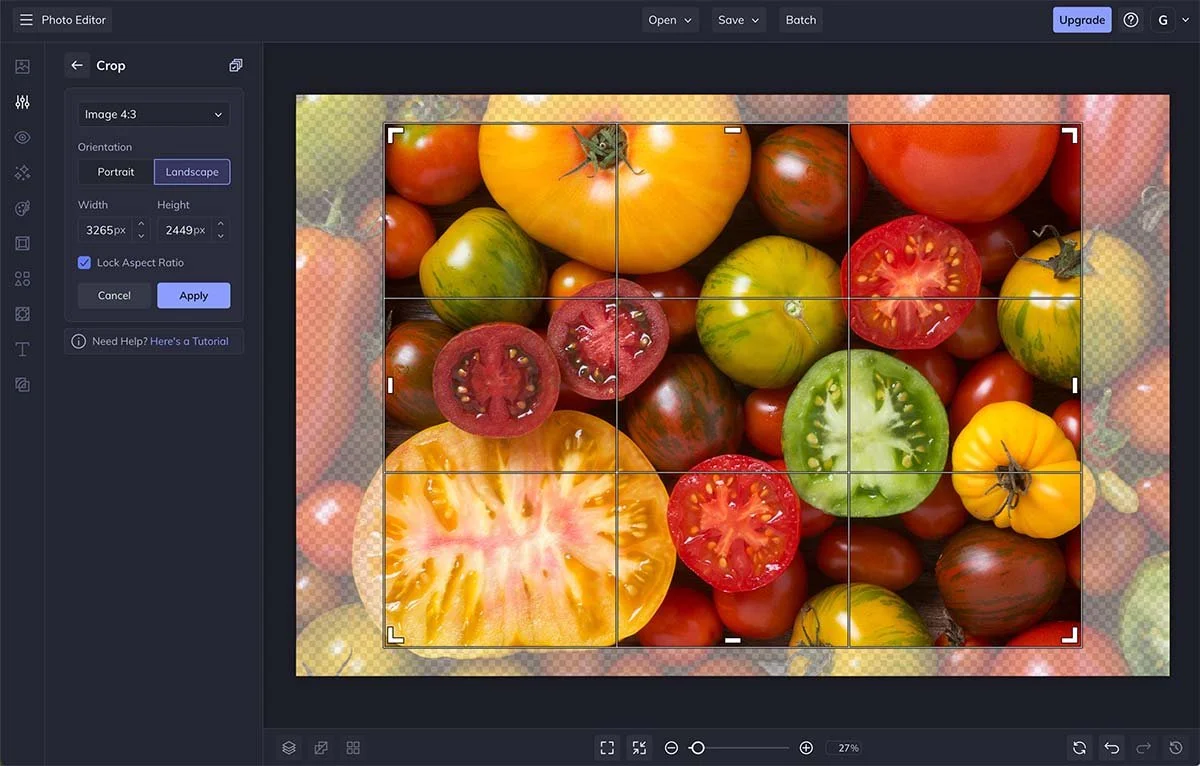
Task: Apply the current crop settings
Action: [193, 295]
